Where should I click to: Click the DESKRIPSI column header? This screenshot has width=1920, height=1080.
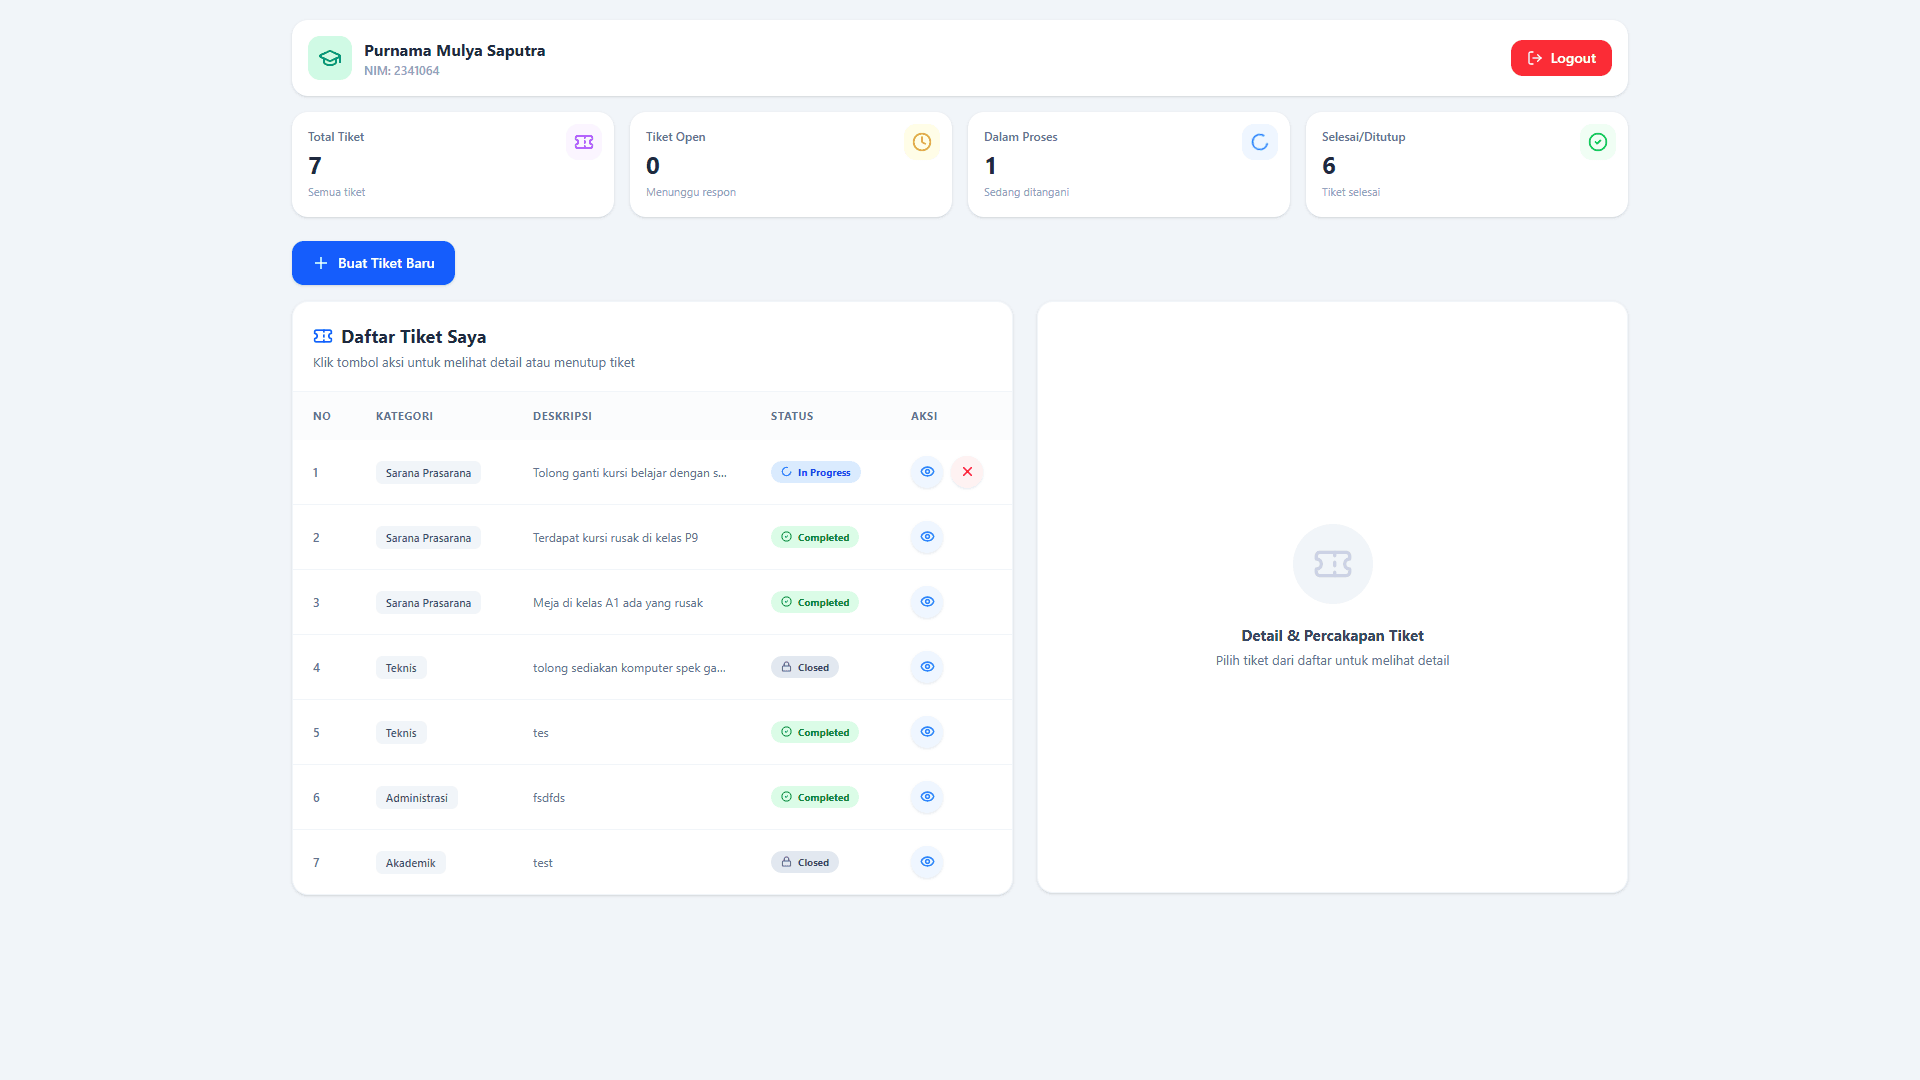(x=562, y=416)
